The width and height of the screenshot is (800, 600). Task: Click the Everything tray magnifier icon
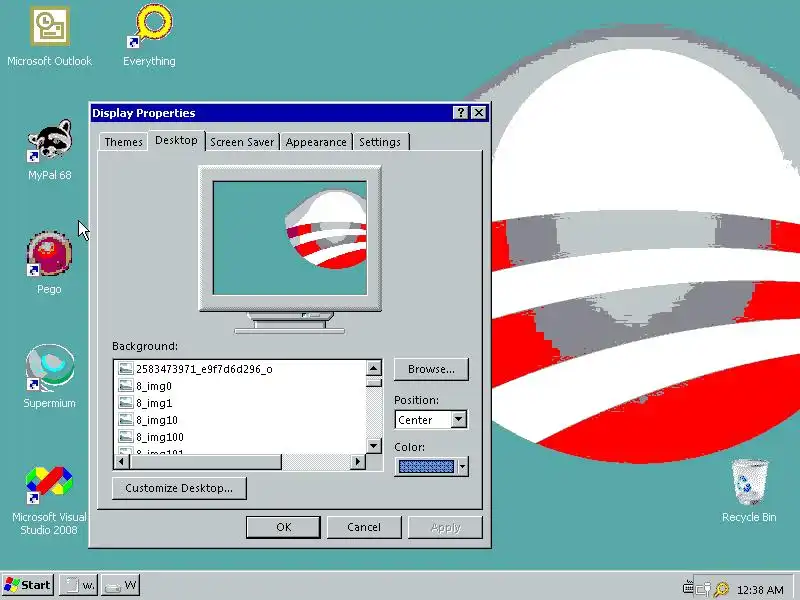pyautogui.click(x=721, y=589)
